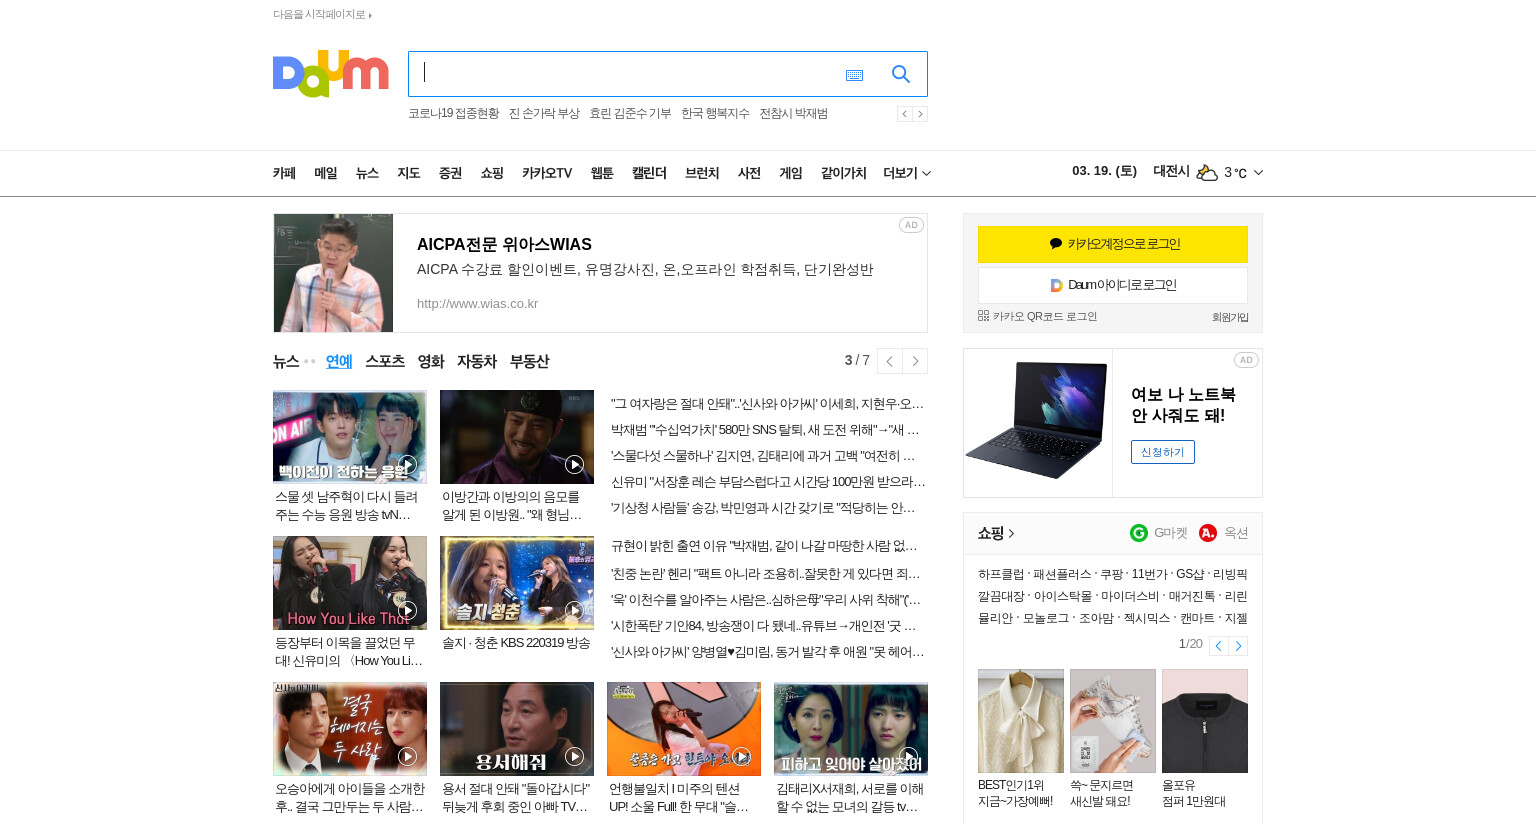The image size is (1536, 824).
Task: Click the 대전시 location text
Action: (1171, 171)
